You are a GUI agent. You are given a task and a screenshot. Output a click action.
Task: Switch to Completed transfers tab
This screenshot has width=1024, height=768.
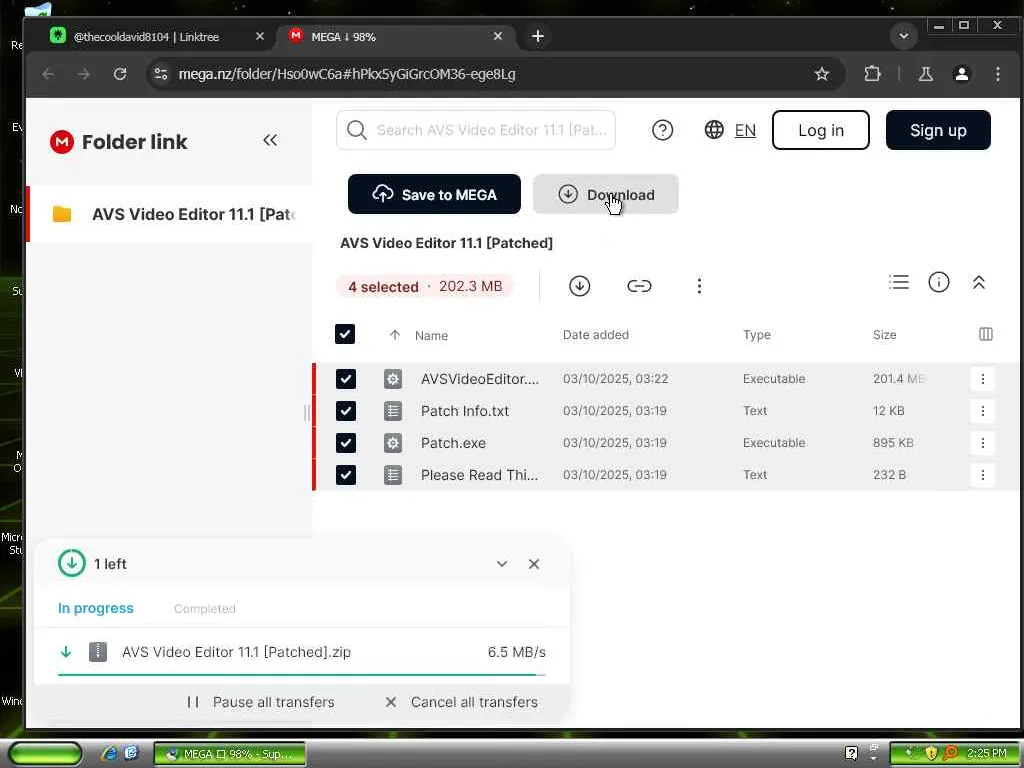click(x=204, y=609)
